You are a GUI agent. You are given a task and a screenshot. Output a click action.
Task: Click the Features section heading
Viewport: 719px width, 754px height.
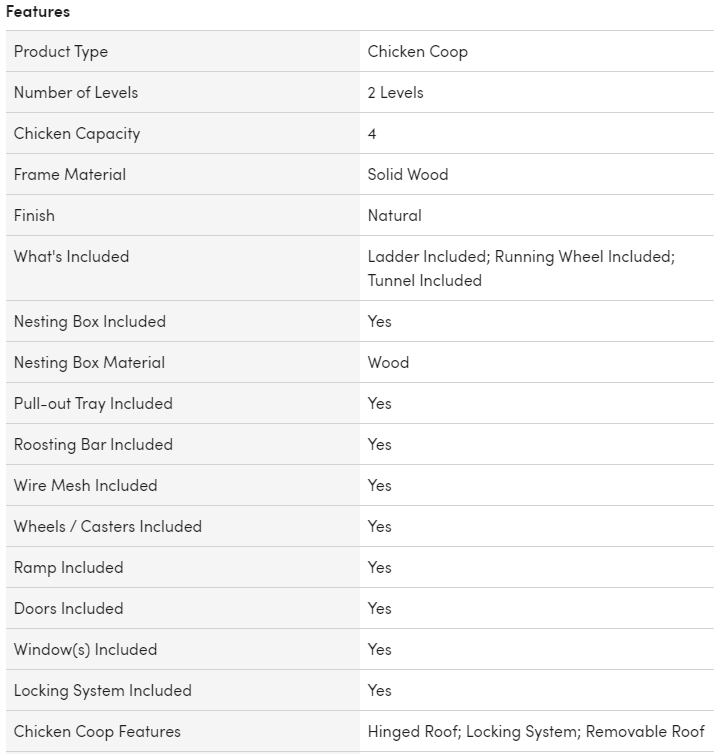(x=38, y=12)
